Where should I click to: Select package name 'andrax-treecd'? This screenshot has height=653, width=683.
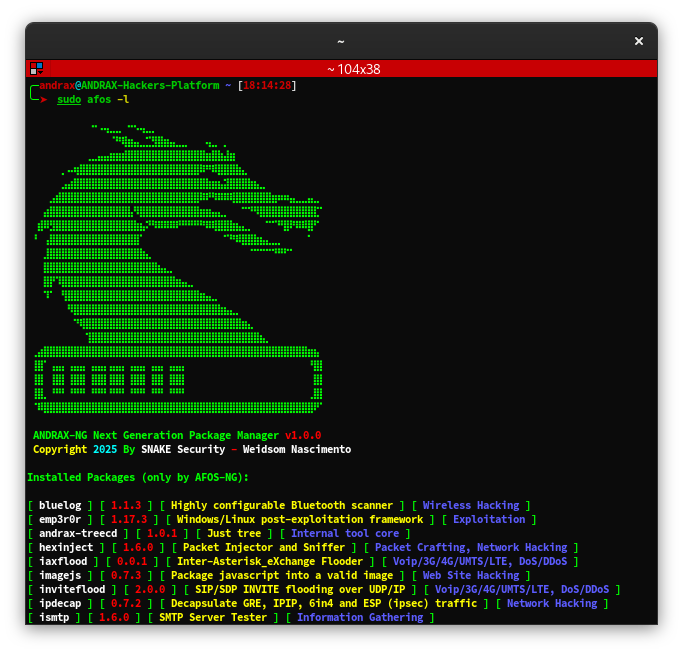pos(78,533)
